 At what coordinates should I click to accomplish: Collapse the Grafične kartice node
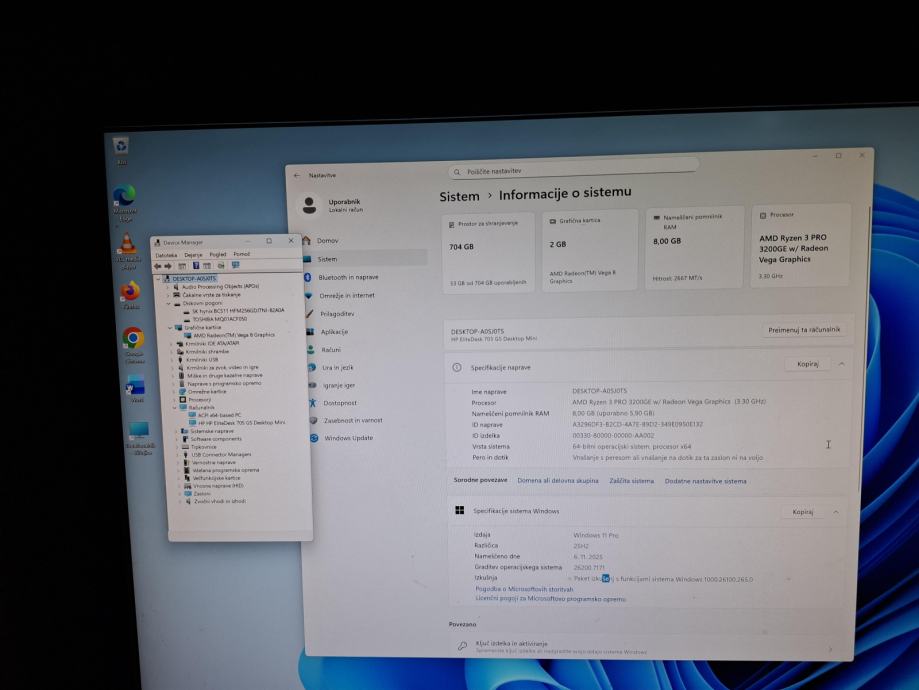pyautogui.click(x=171, y=328)
